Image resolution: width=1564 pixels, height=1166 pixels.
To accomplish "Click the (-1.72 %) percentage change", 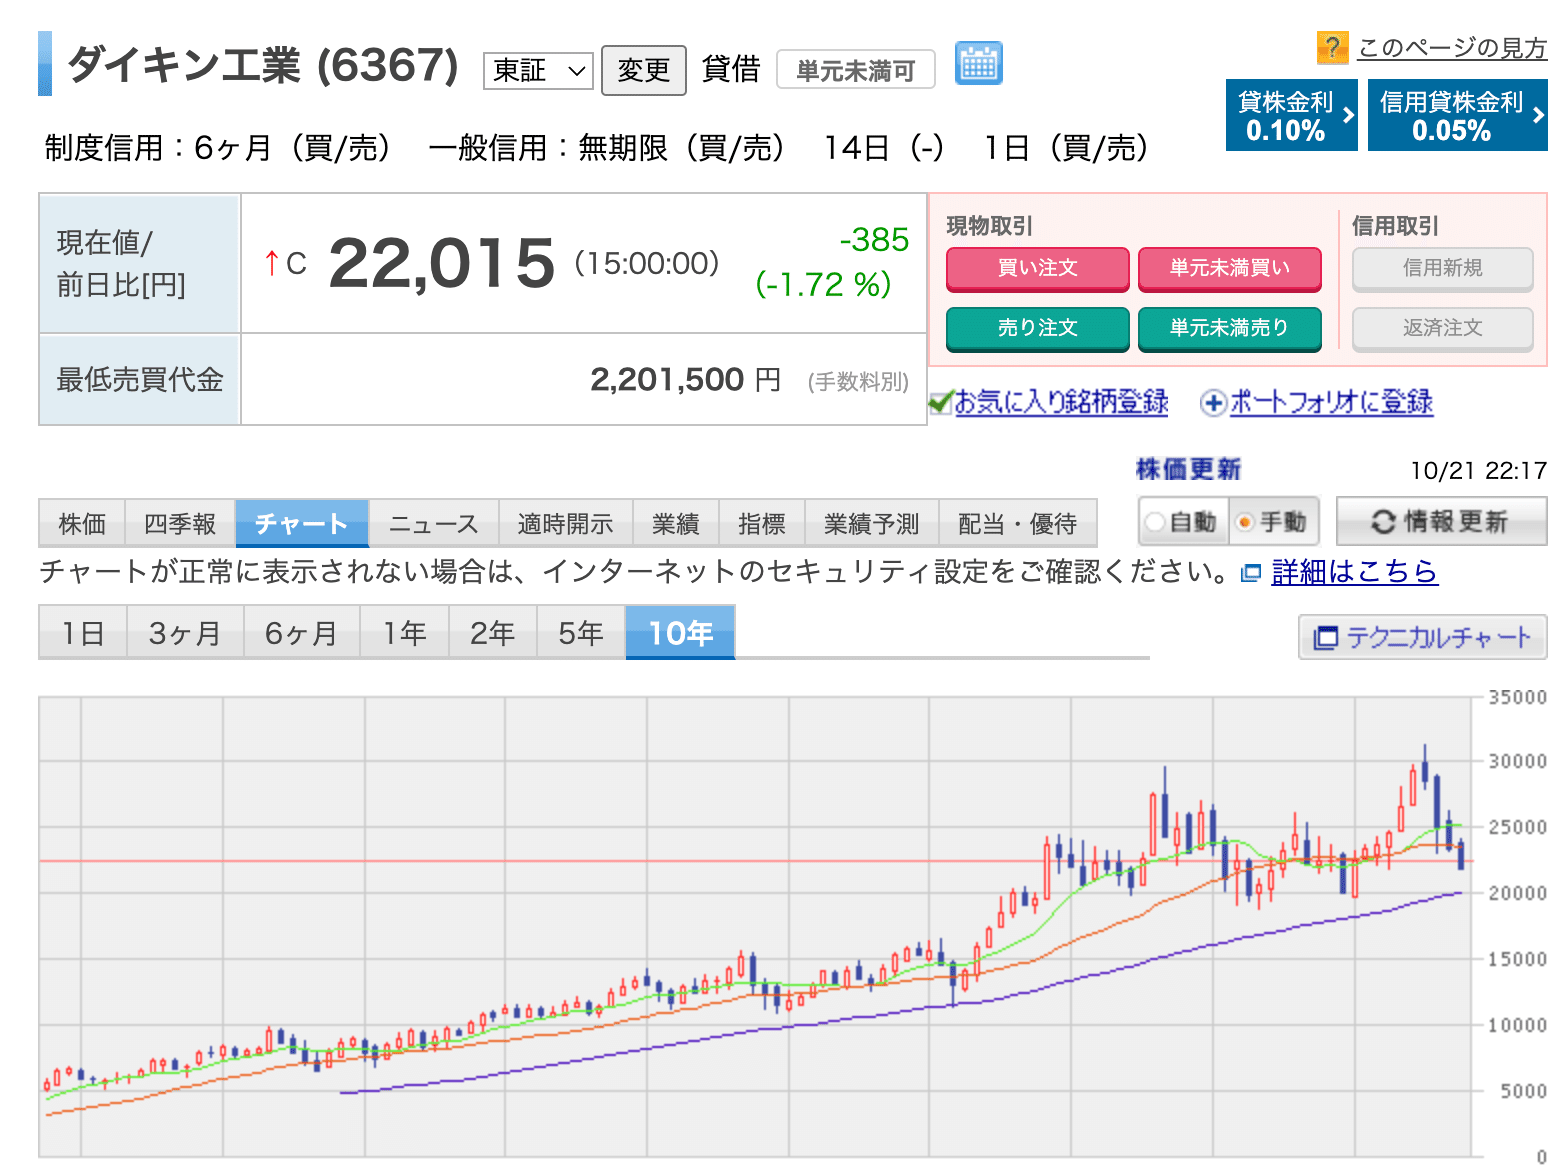I will (824, 285).
